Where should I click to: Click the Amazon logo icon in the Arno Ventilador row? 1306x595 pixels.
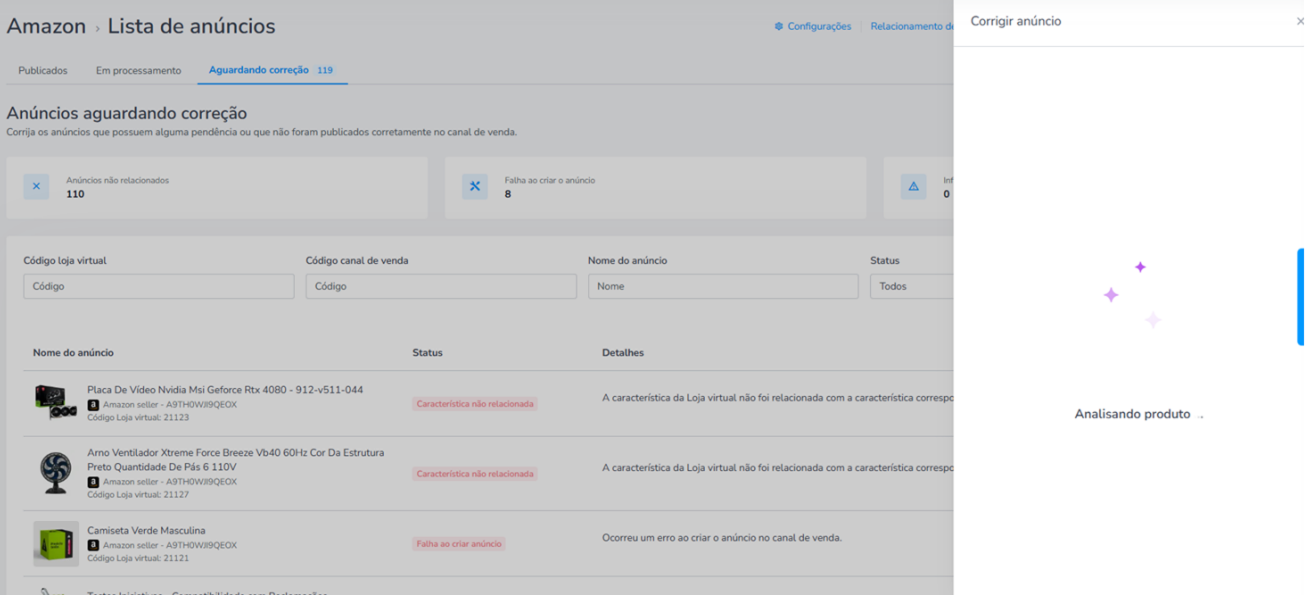[x=93, y=482]
